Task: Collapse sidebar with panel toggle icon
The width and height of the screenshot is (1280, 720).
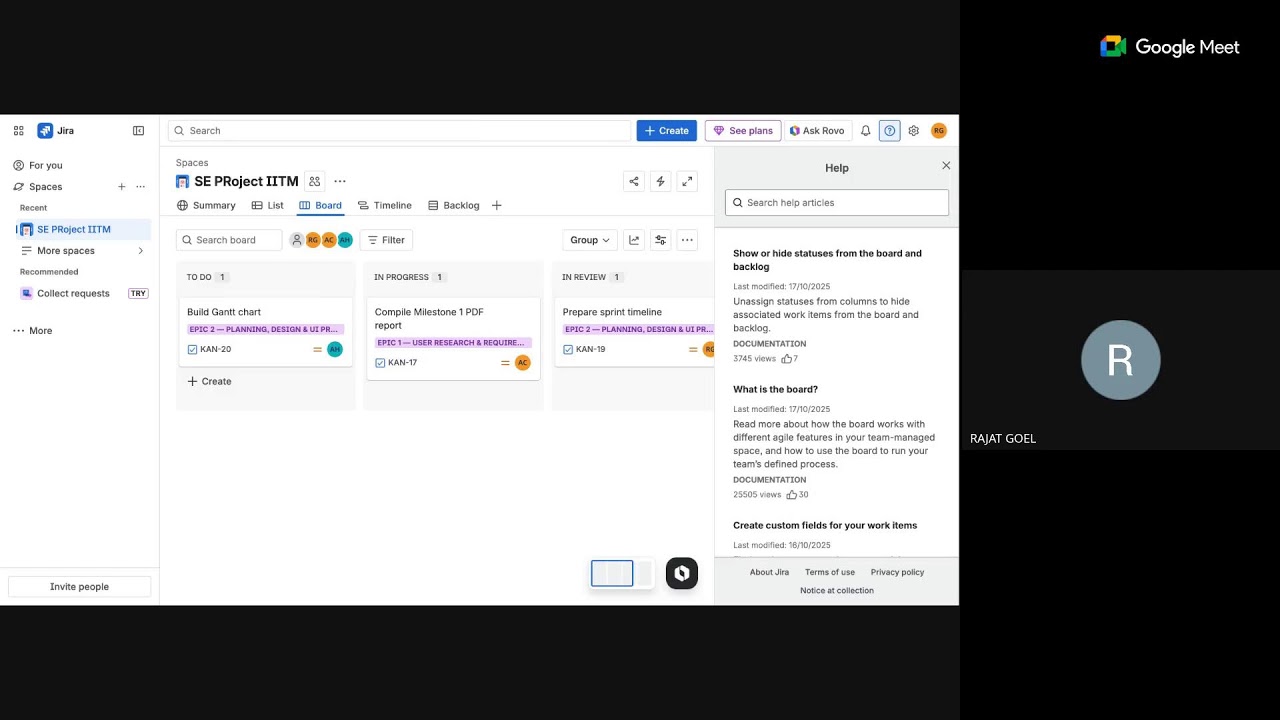Action: [x=138, y=131]
